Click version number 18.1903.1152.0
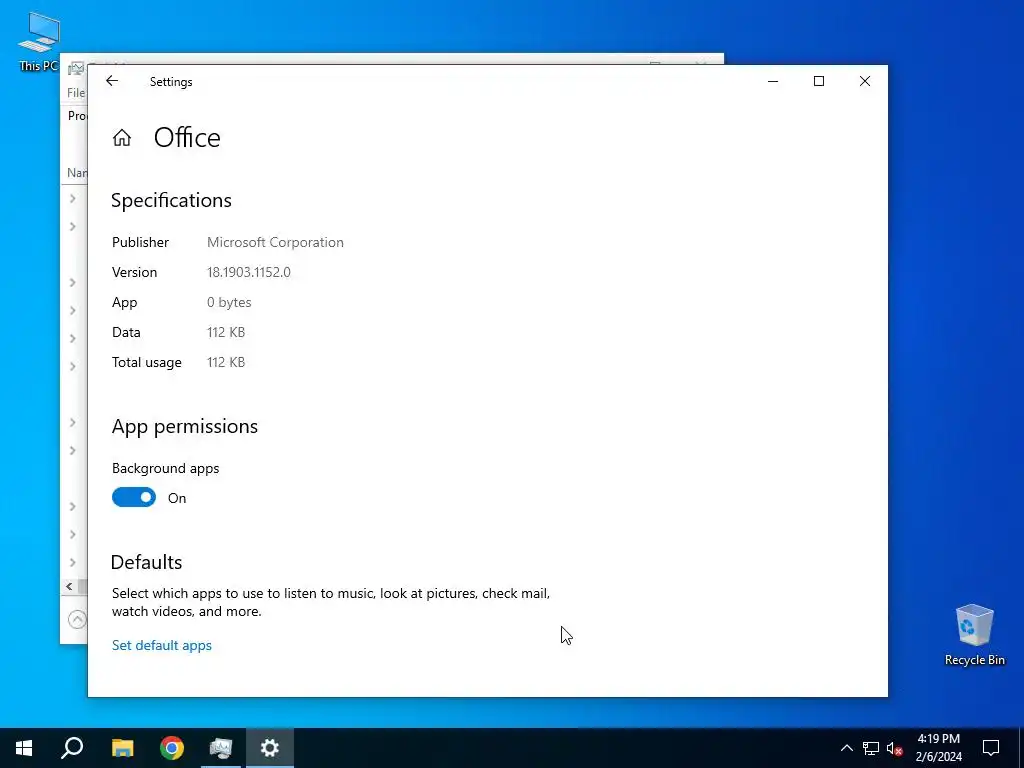The width and height of the screenshot is (1024, 768). tap(249, 272)
